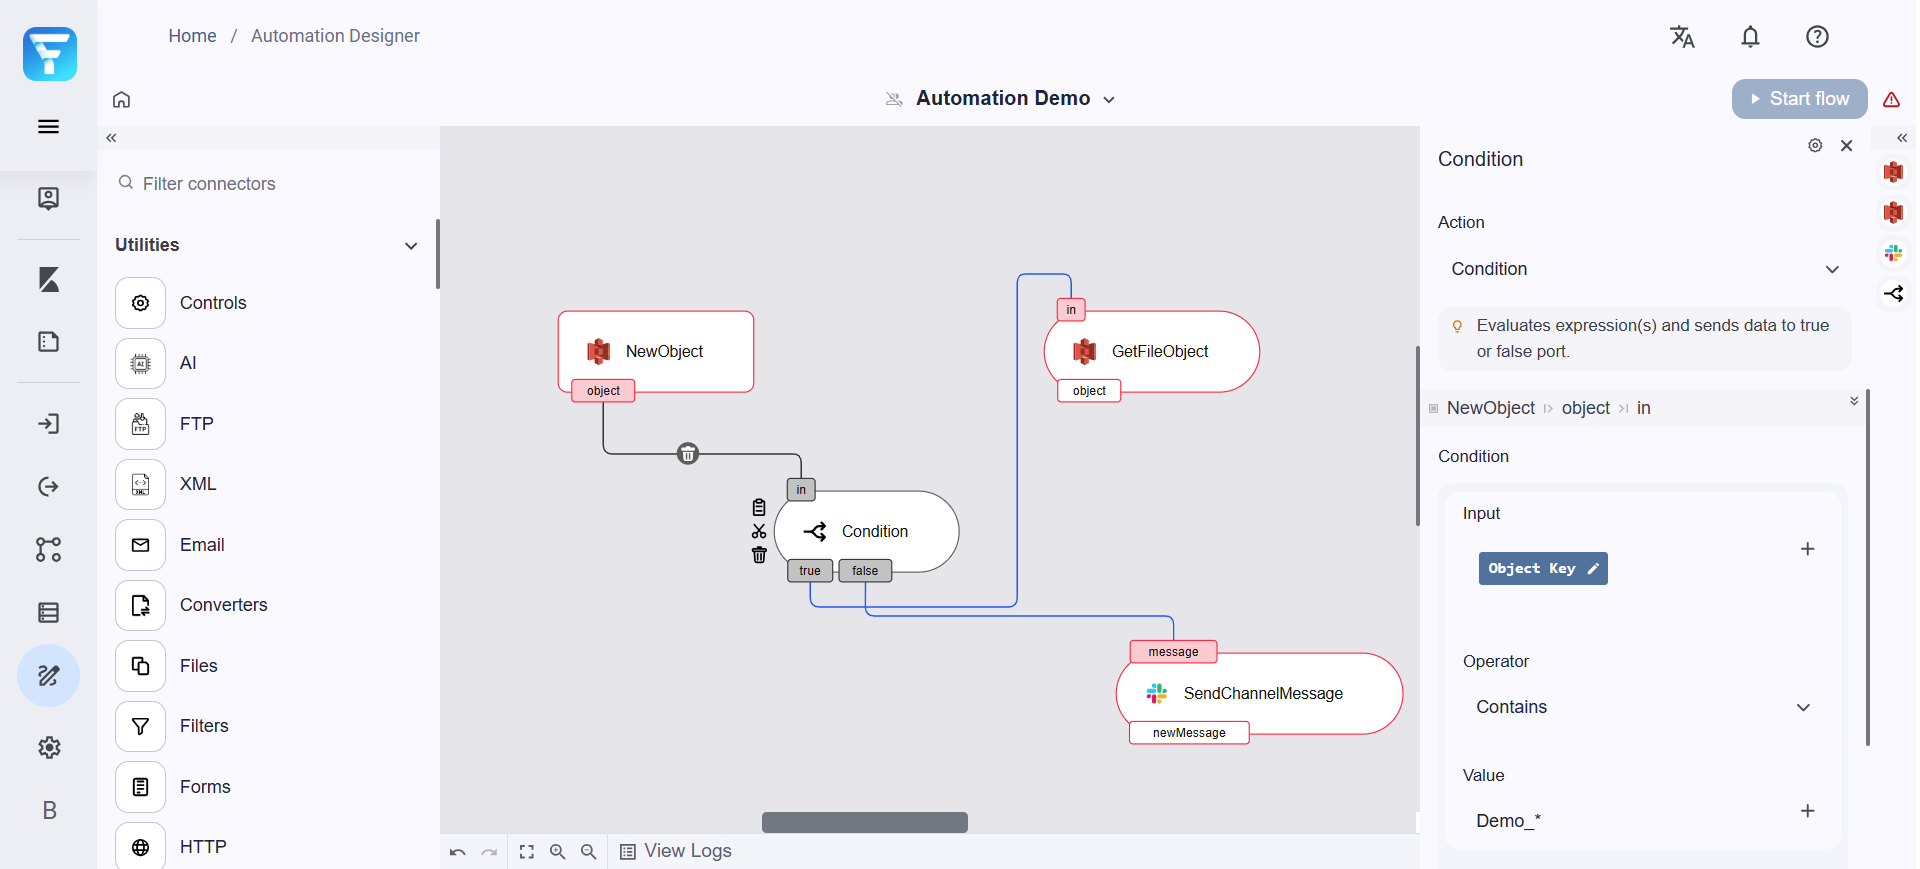
Task: Click the Filter connectors search field
Action: [x=270, y=184]
